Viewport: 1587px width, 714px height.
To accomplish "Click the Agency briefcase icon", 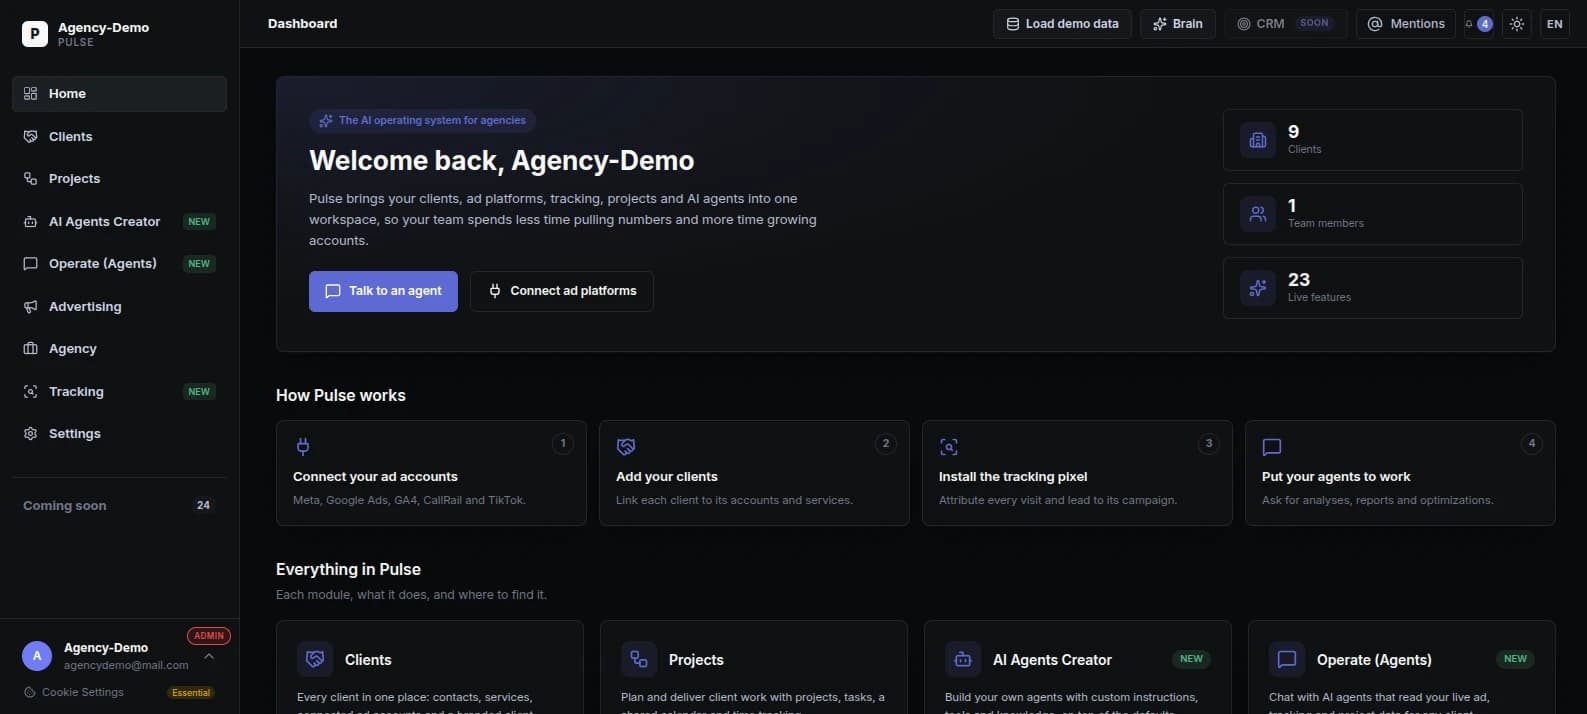I will [30, 348].
